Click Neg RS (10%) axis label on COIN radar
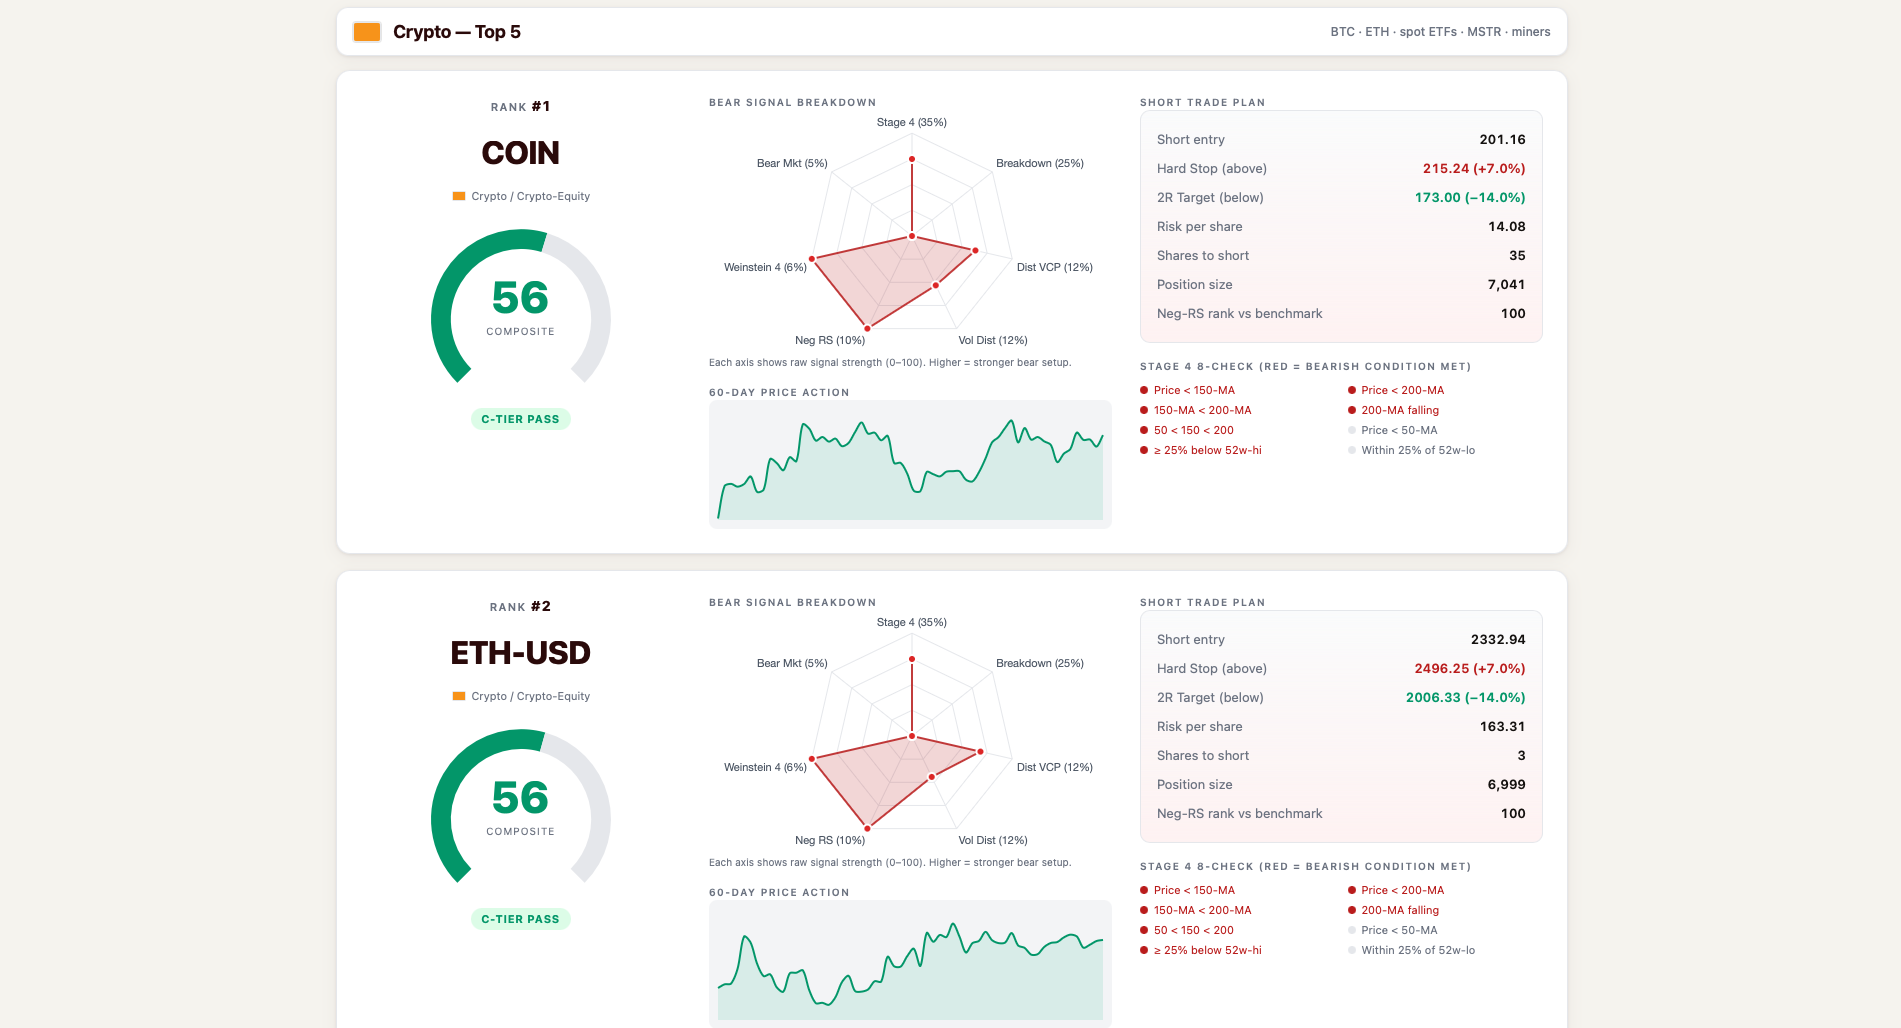Screen dimensions: 1901x1028 coord(830,341)
